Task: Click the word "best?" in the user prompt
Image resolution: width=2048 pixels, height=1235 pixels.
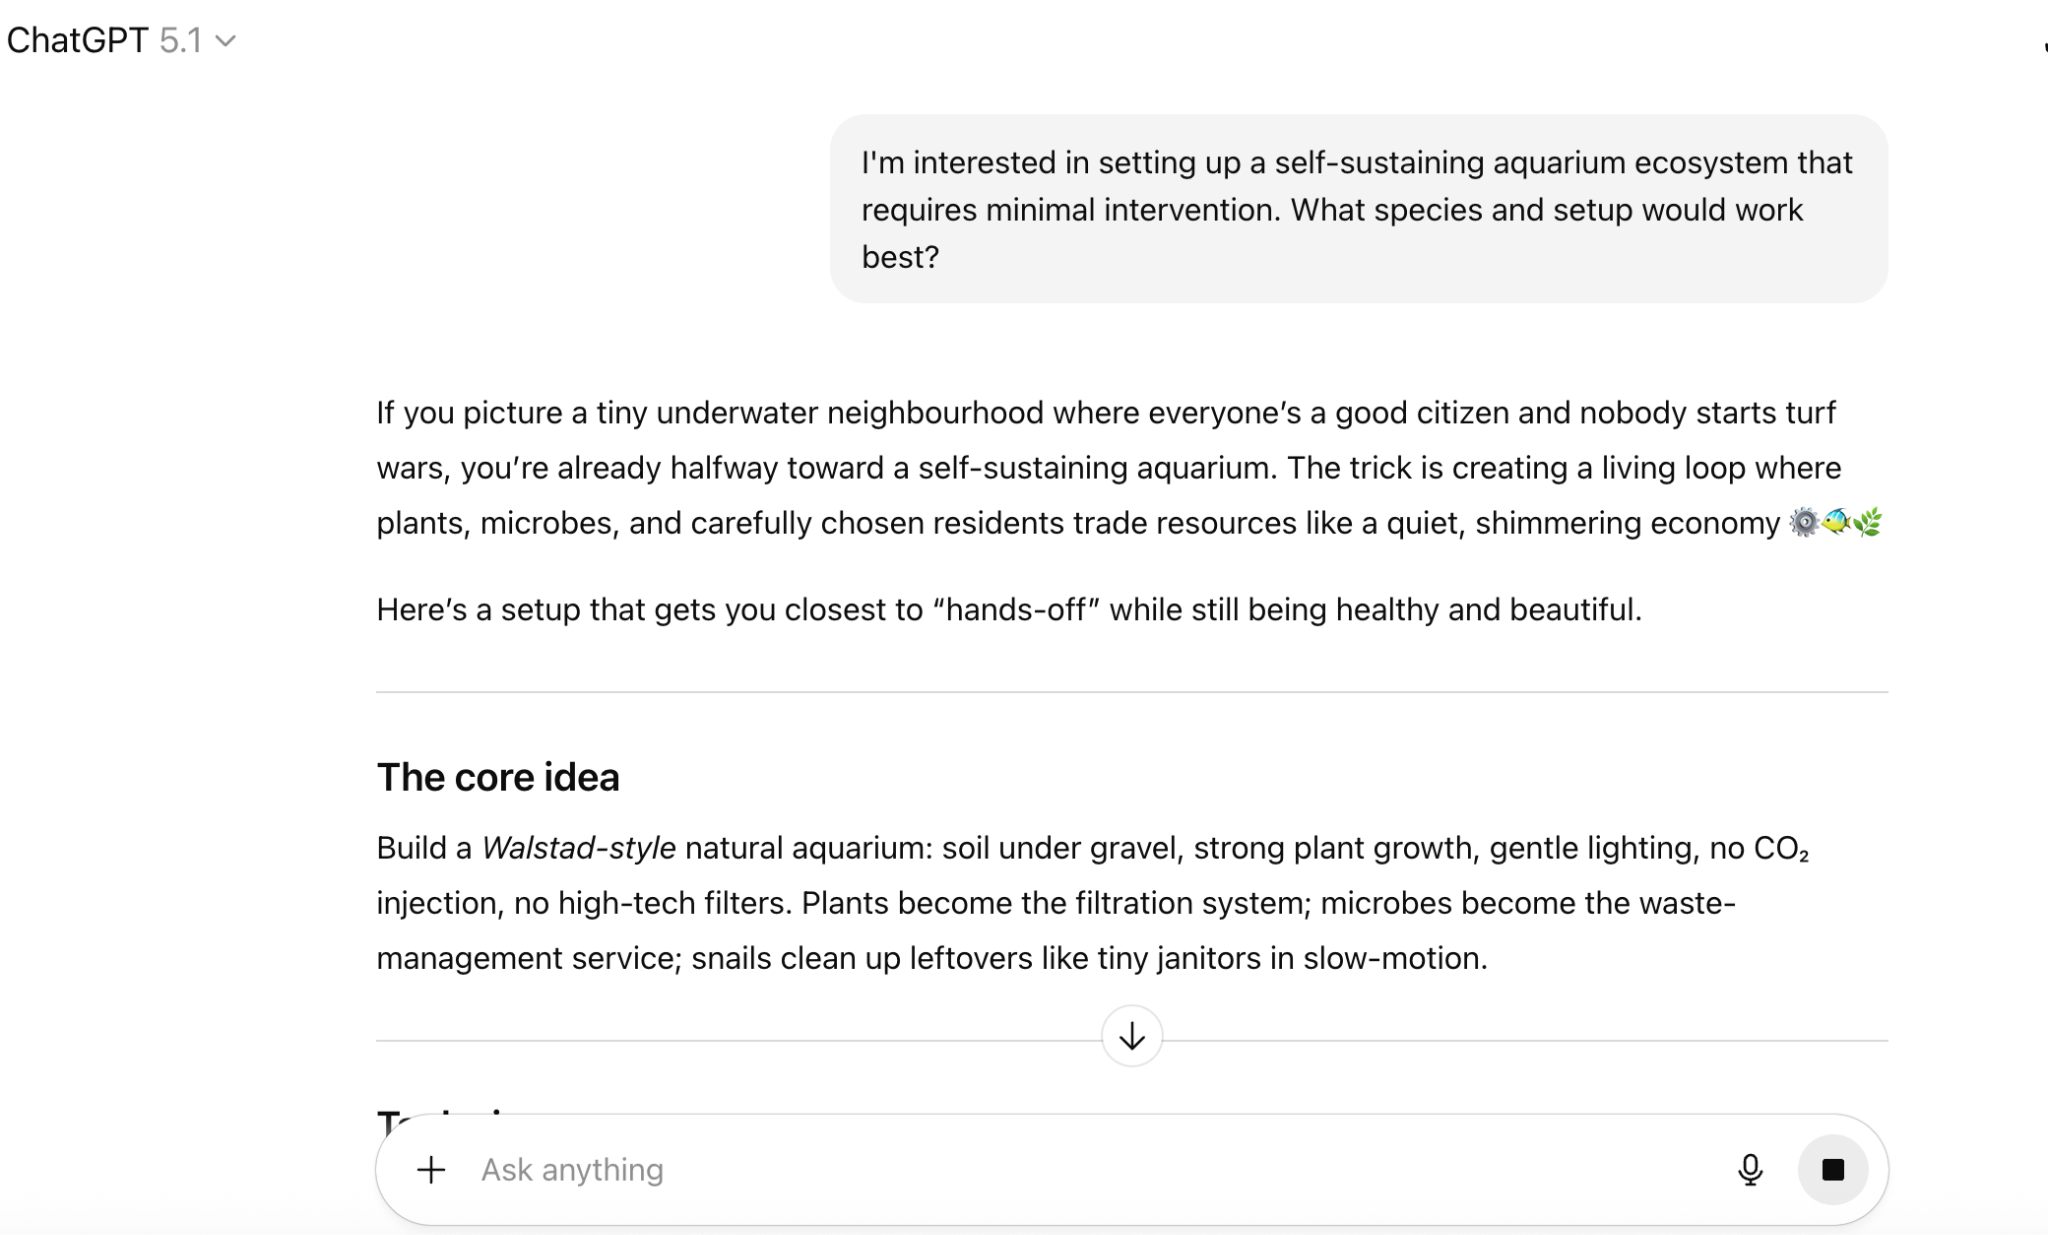Action: [x=900, y=257]
